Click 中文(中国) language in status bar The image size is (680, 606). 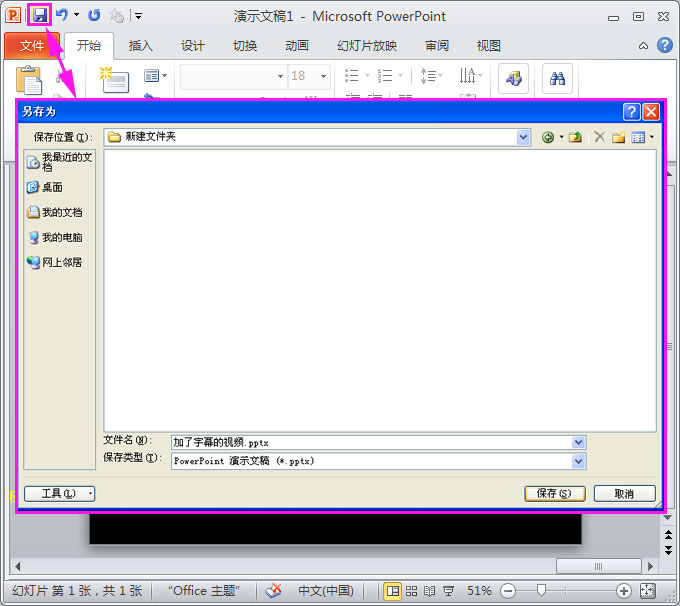click(x=326, y=591)
